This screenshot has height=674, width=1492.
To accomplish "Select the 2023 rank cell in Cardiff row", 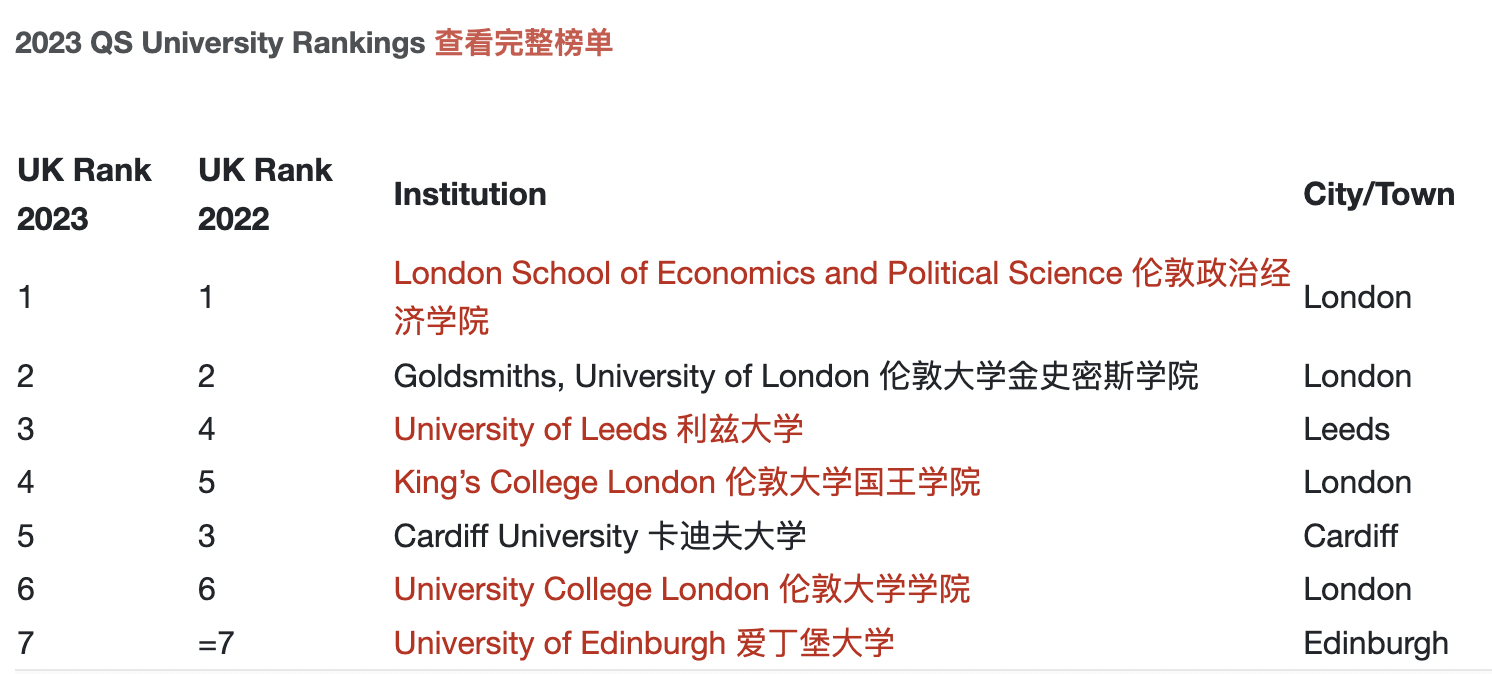I will [x=26, y=536].
